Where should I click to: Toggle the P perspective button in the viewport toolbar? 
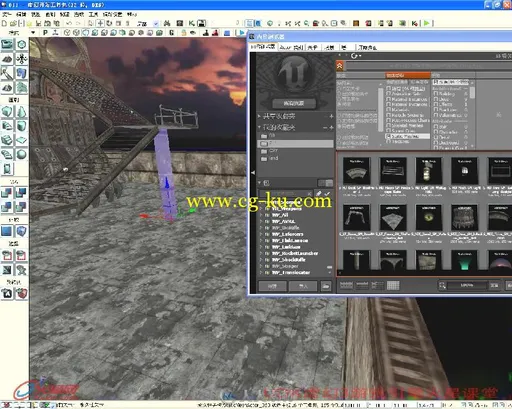coord(45,33)
